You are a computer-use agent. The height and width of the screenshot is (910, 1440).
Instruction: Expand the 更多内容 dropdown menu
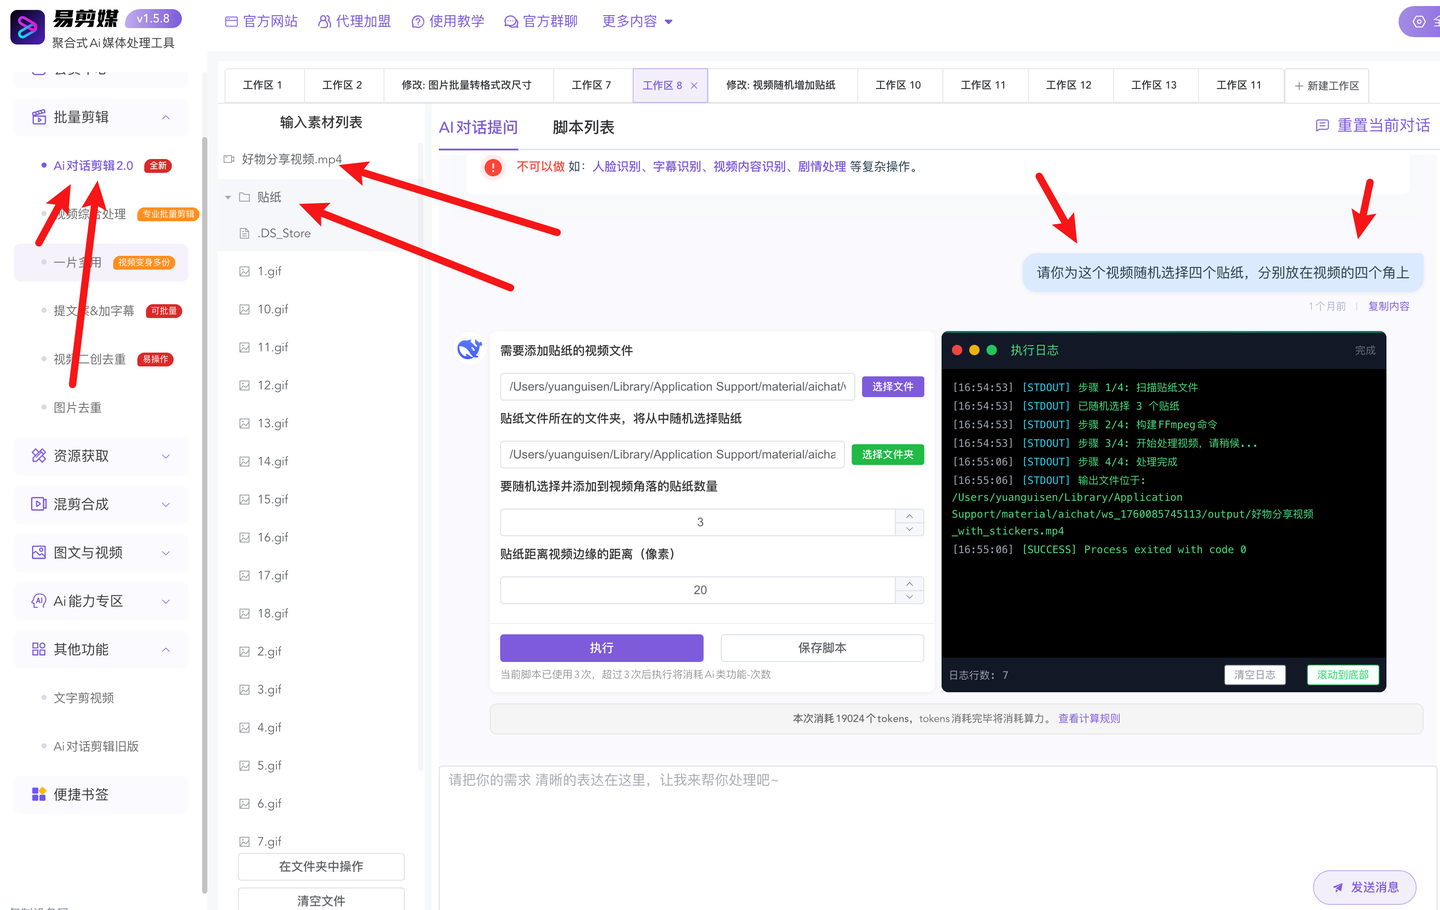[x=637, y=20]
